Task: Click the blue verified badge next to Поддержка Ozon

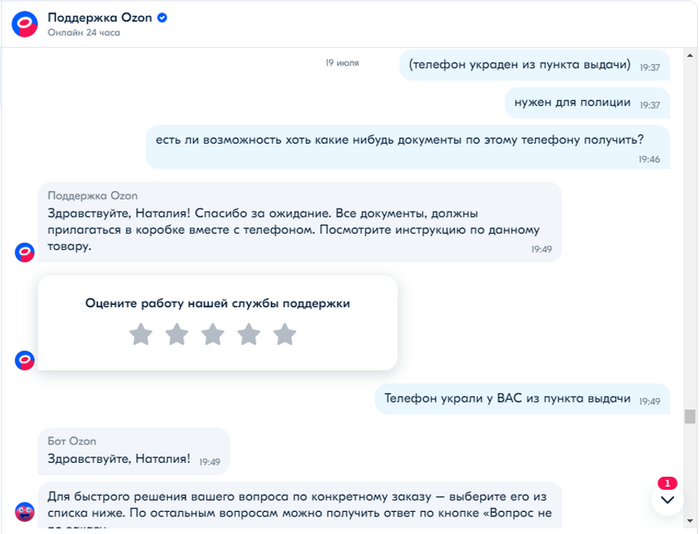Action: coord(162,18)
